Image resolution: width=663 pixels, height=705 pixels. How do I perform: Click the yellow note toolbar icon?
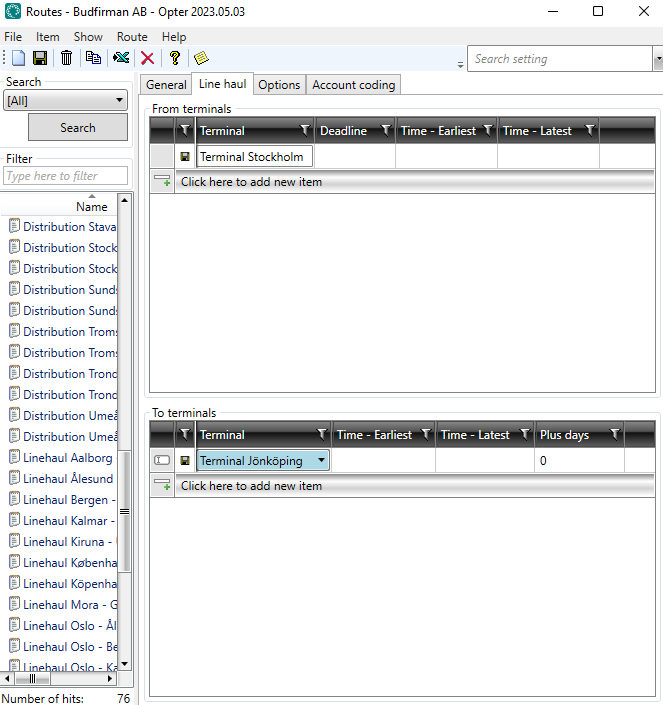[200, 58]
